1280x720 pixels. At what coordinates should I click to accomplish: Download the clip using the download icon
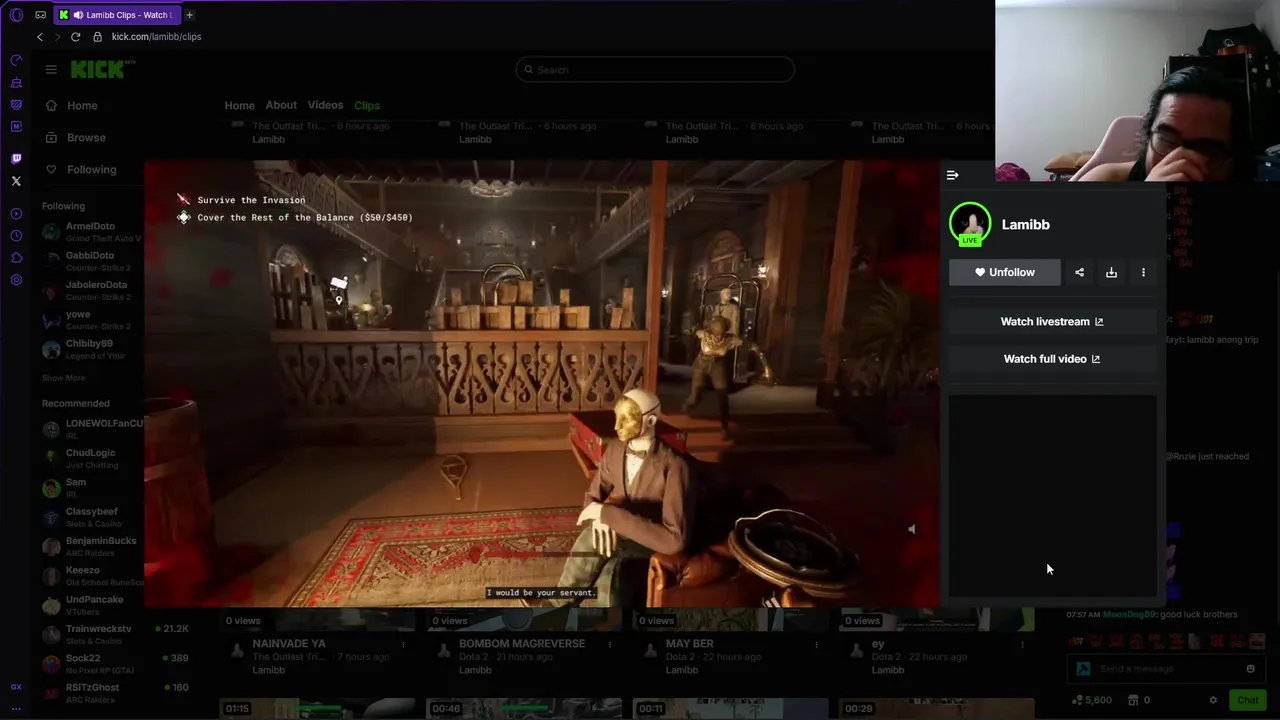click(1111, 272)
